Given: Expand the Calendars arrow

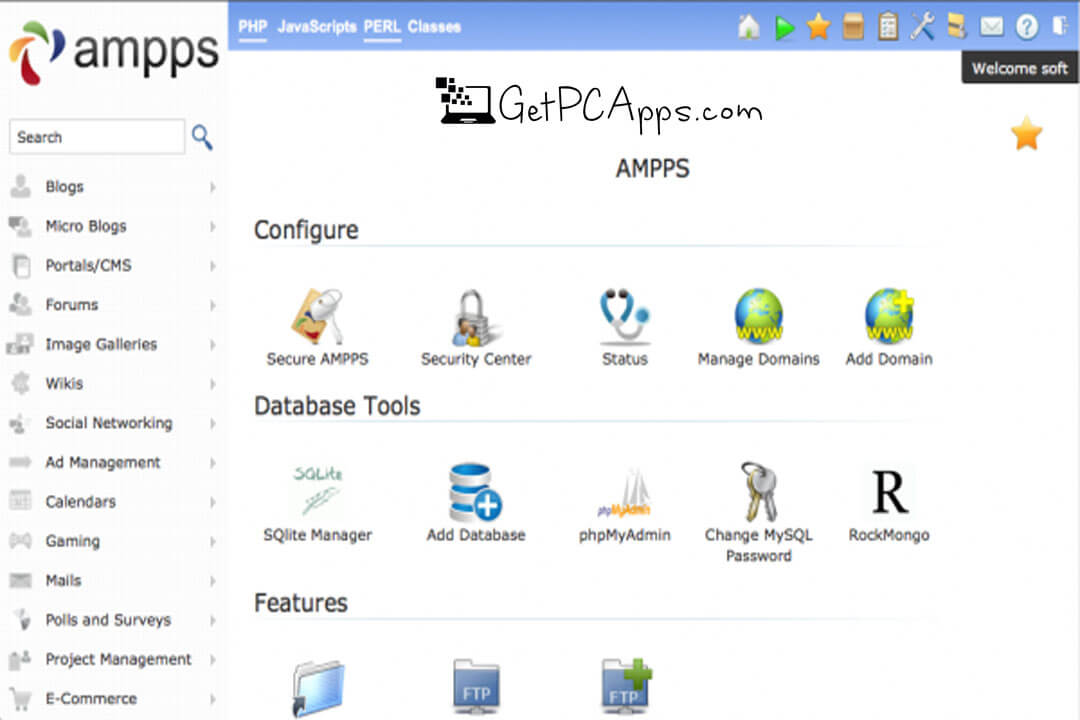Looking at the screenshot, I should [x=212, y=502].
